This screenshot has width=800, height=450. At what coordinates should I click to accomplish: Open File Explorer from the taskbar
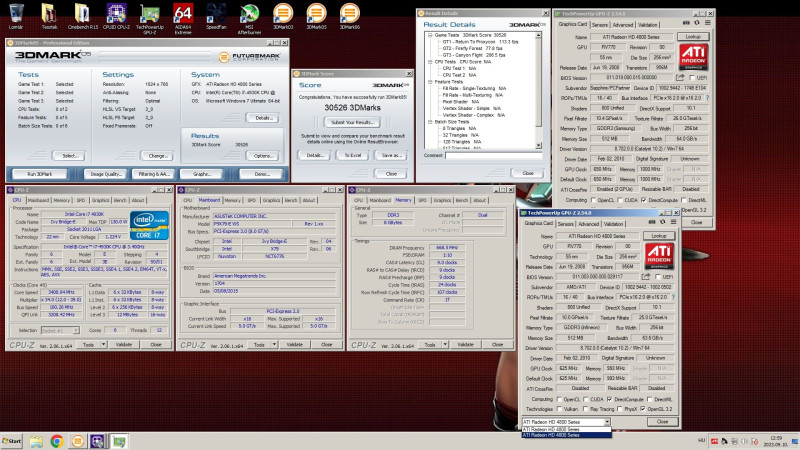click(36, 441)
